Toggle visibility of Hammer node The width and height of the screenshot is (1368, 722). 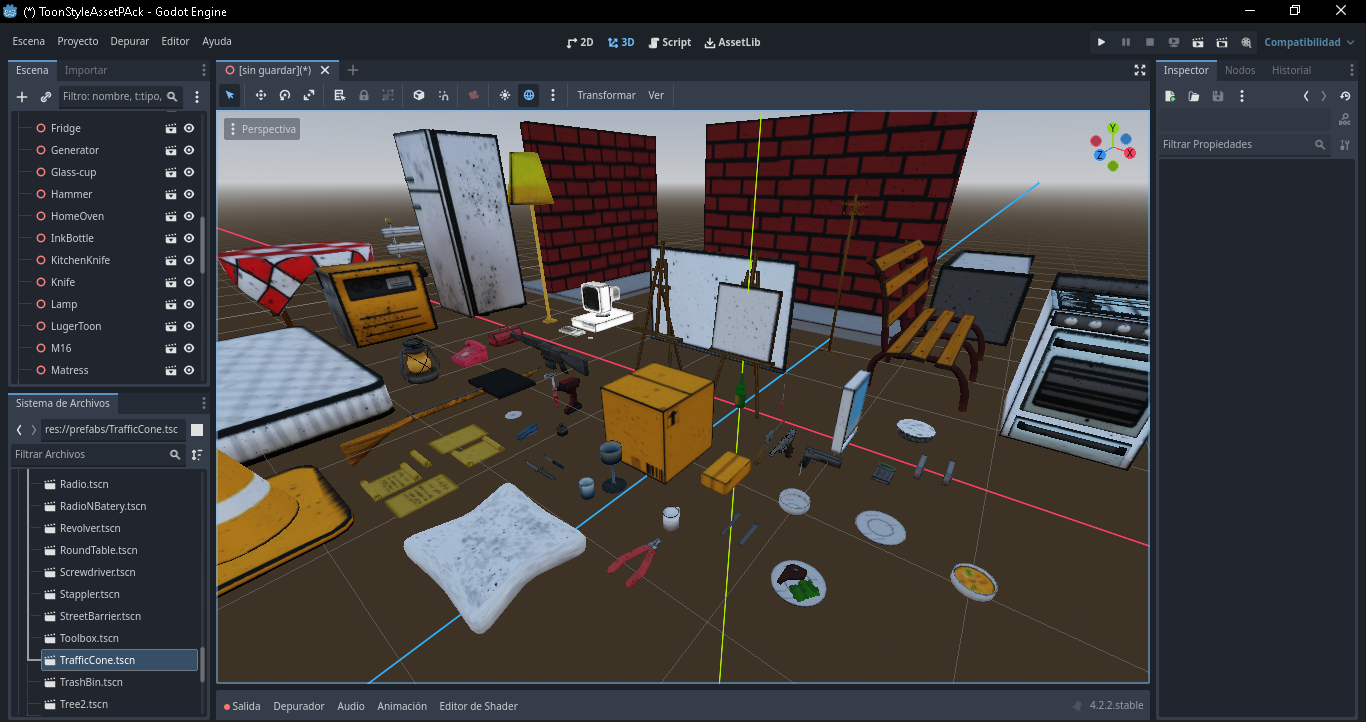[188, 194]
